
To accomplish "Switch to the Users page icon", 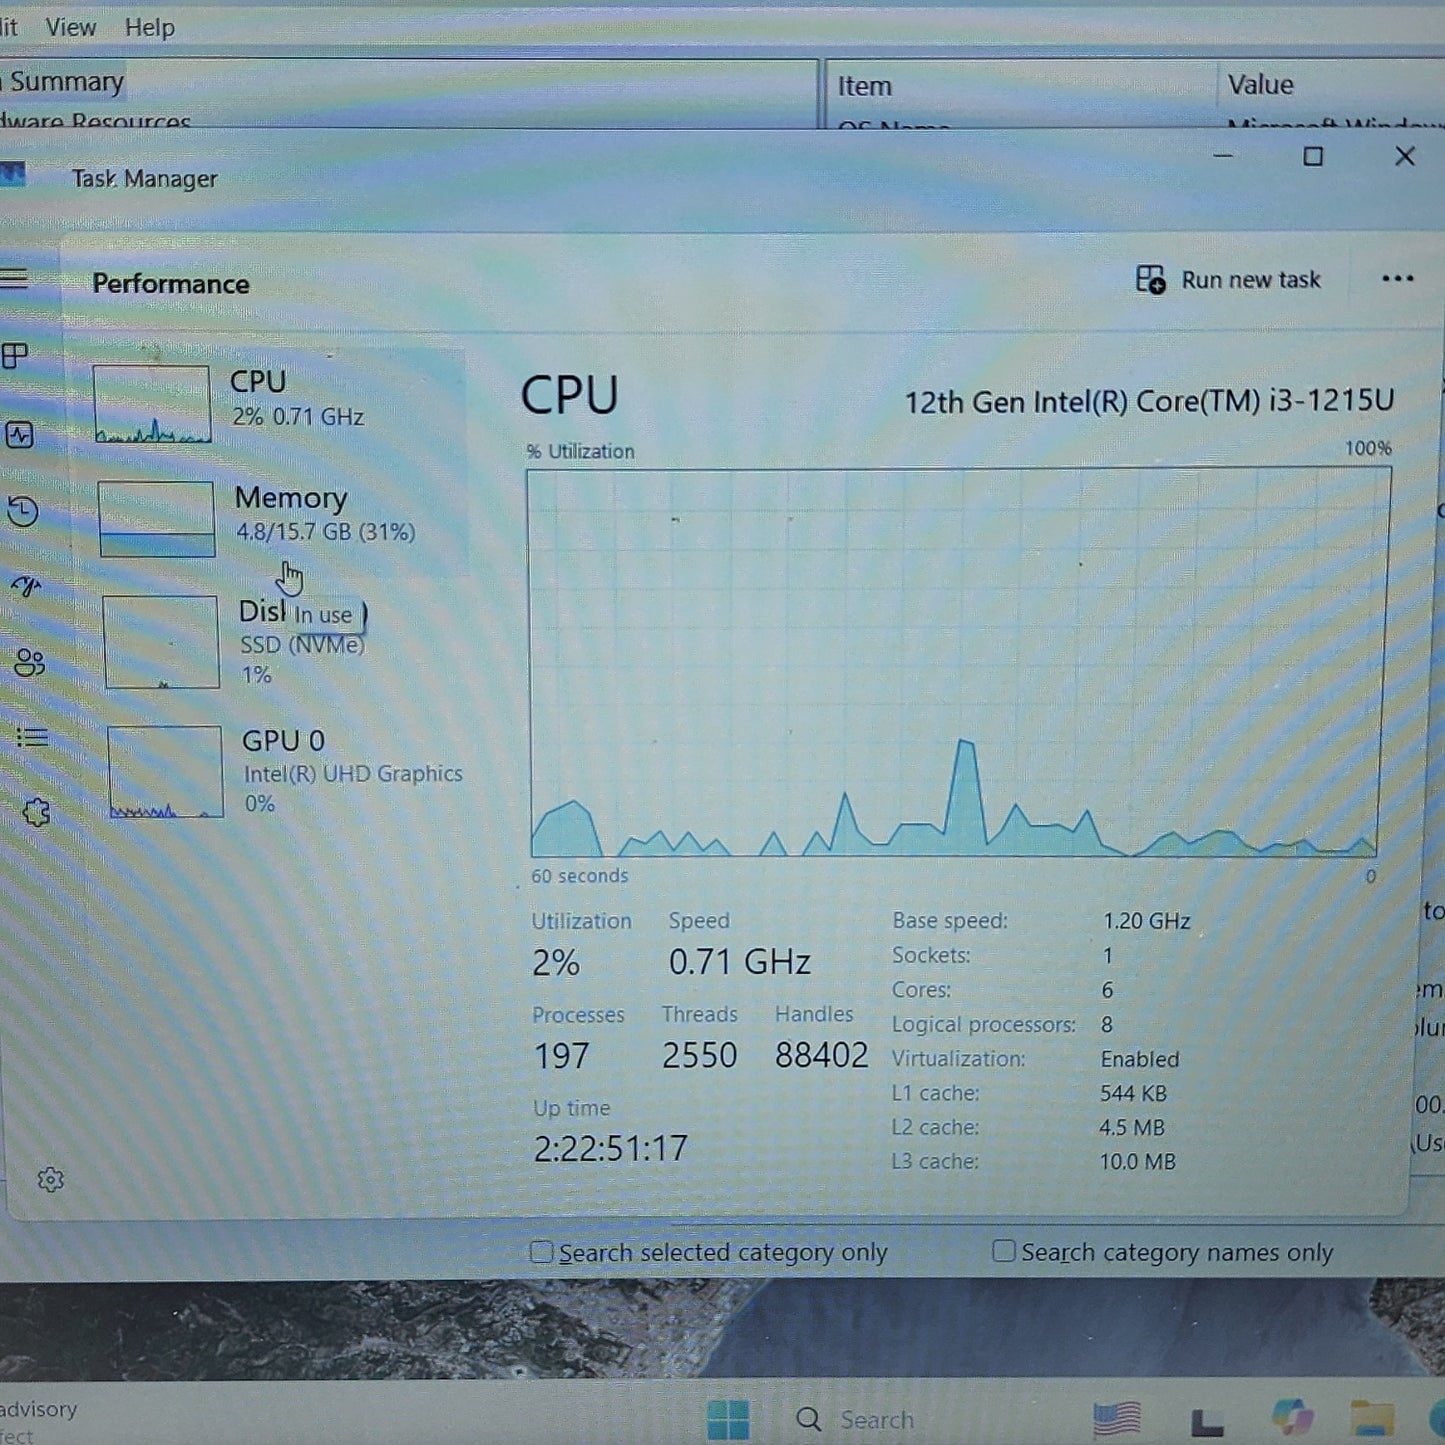I will click(29, 662).
